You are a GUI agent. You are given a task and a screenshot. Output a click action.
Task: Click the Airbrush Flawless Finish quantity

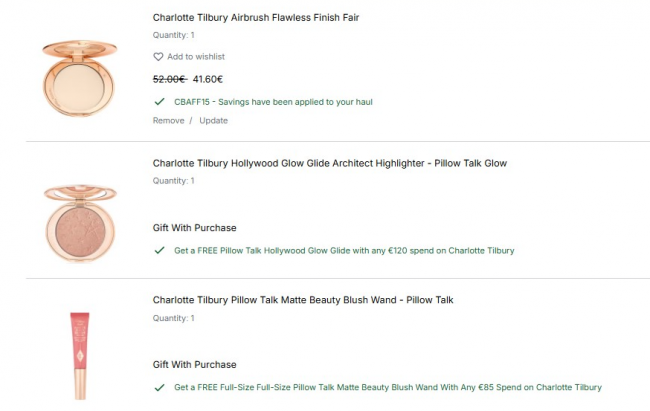pos(173,35)
